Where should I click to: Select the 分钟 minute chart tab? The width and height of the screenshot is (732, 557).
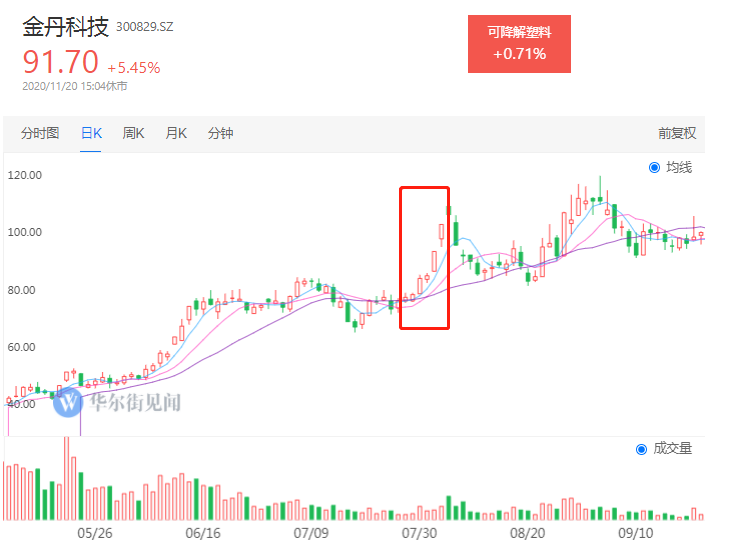pyautogui.click(x=220, y=133)
